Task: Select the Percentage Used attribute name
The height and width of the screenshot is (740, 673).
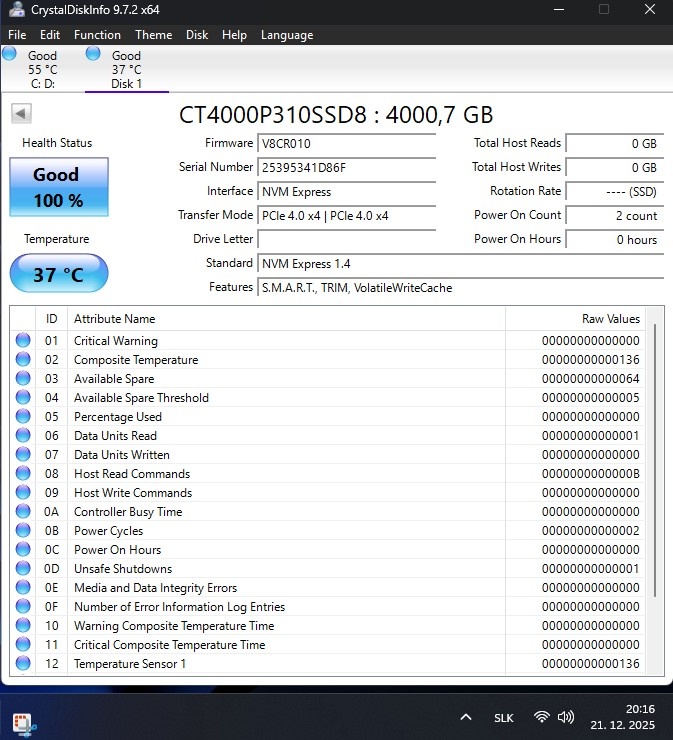Action: coord(118,417)
